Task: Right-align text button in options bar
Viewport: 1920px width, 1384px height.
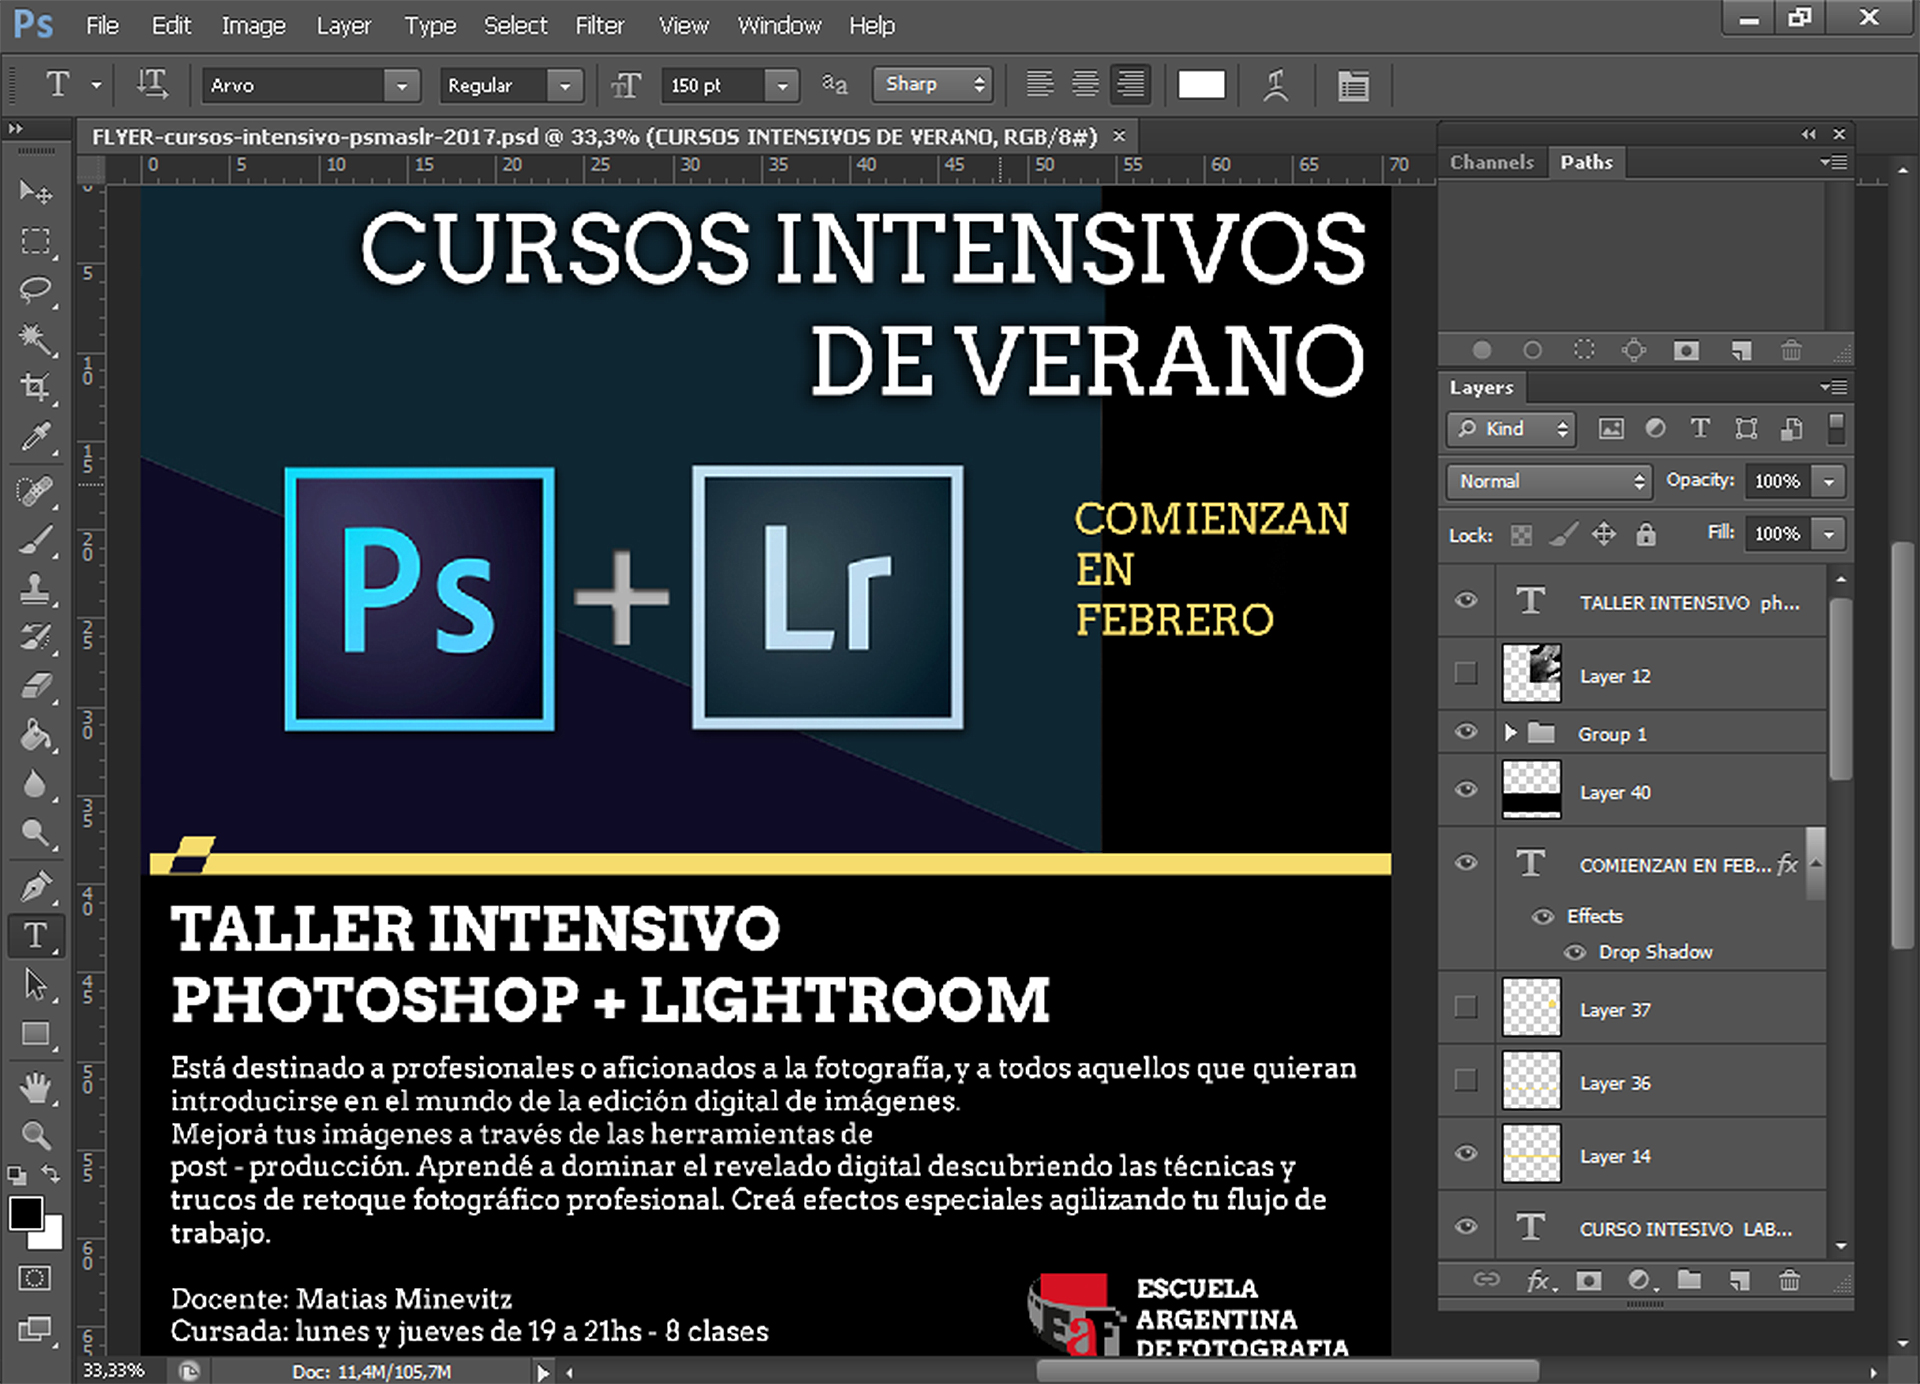Action: tap(1131, 85)
